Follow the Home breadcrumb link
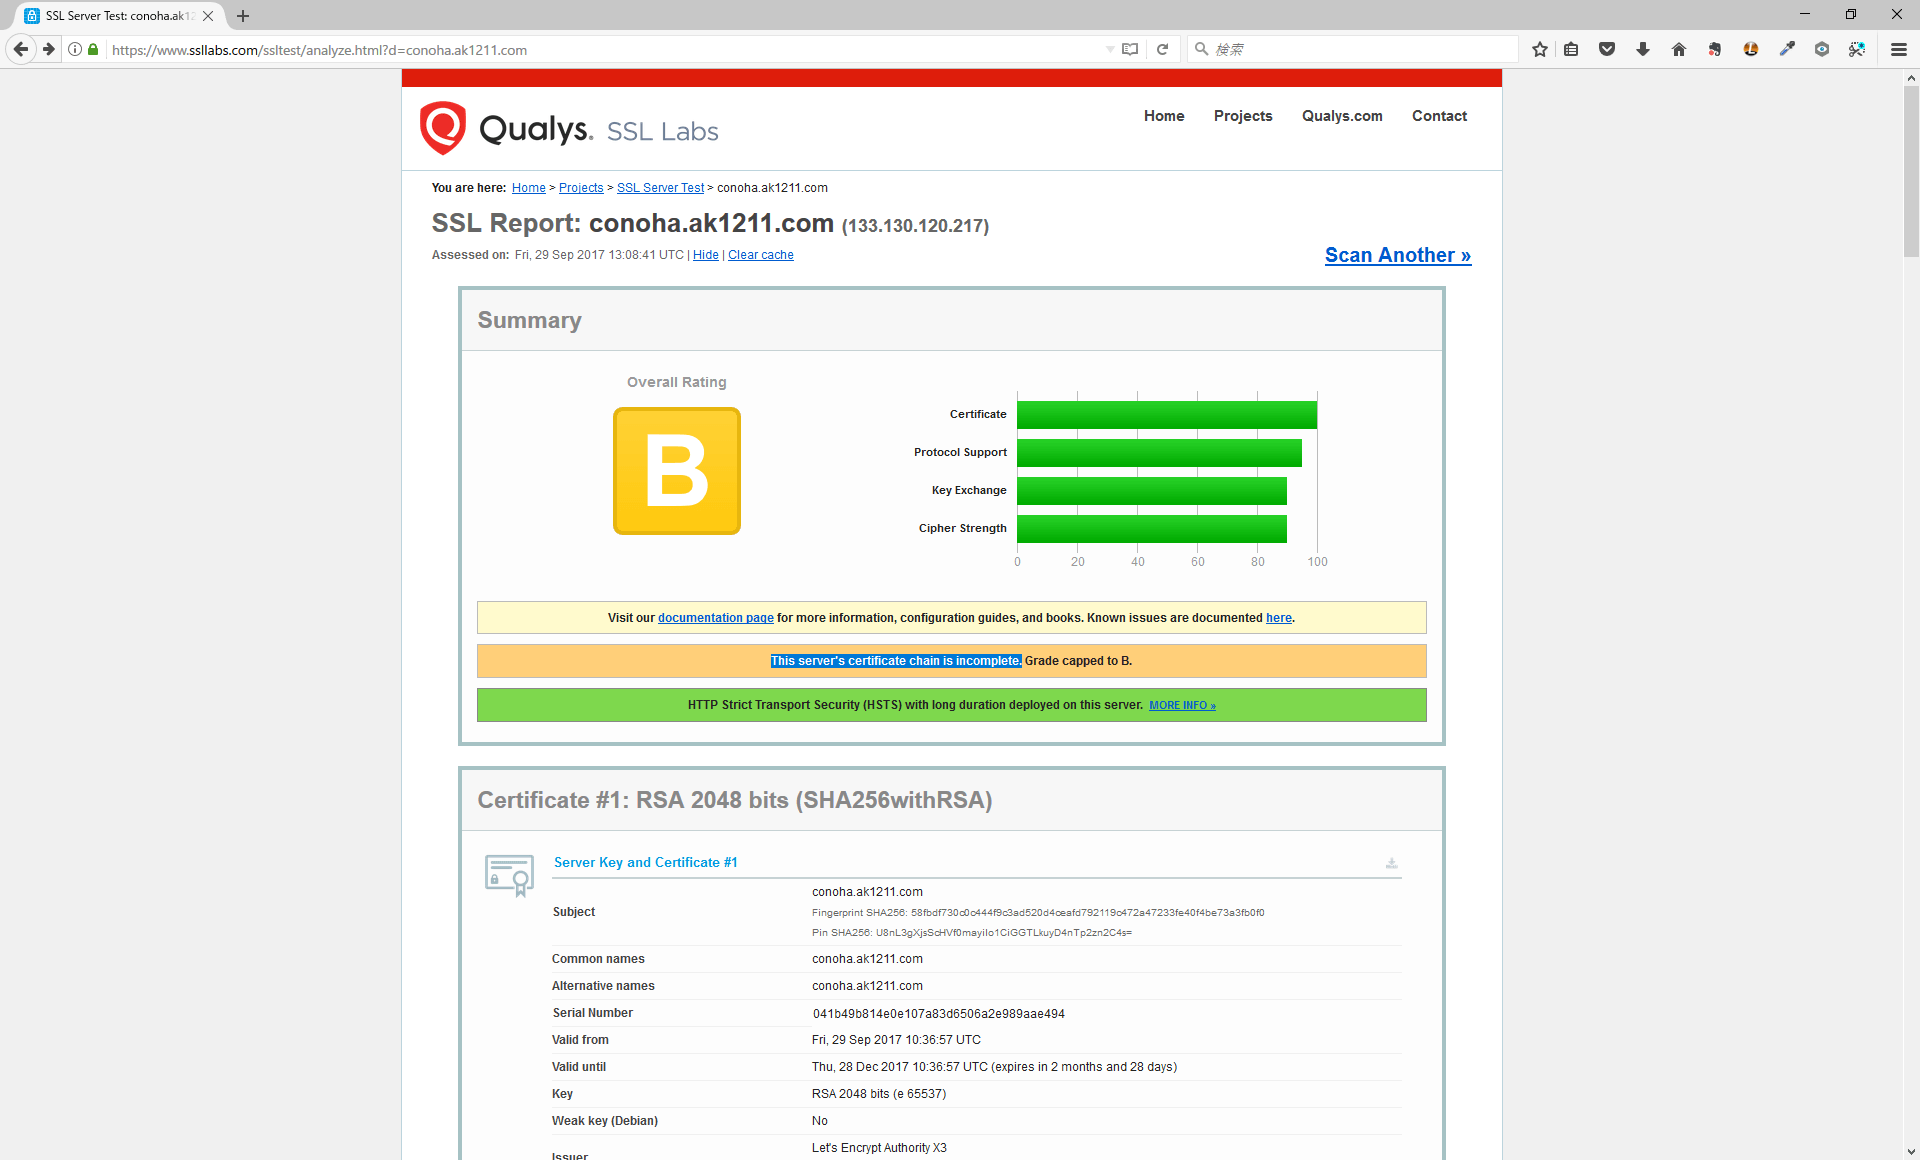 [529, 188]
